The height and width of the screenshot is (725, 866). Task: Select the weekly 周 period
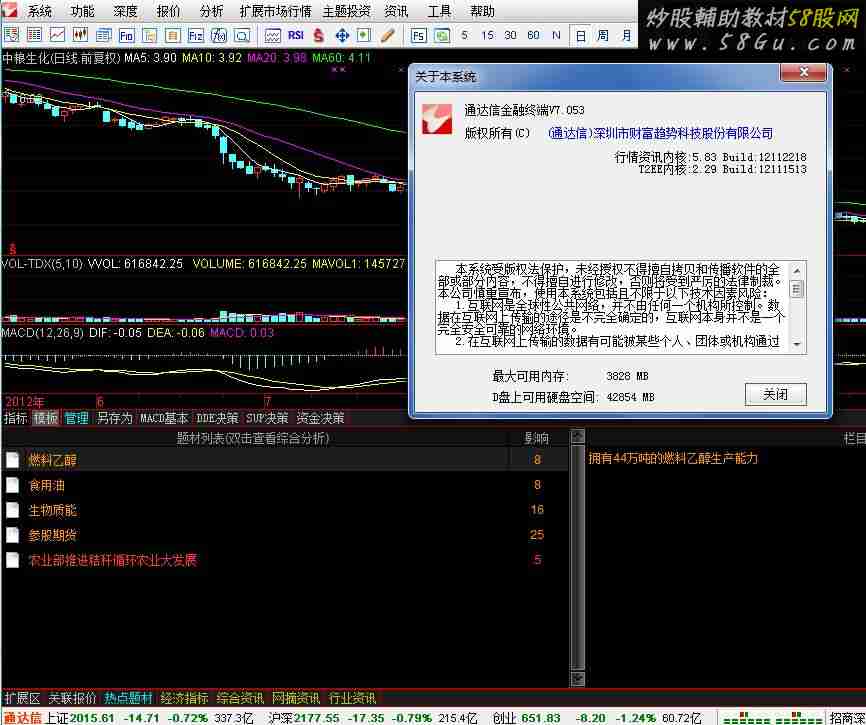coord(603,36)
